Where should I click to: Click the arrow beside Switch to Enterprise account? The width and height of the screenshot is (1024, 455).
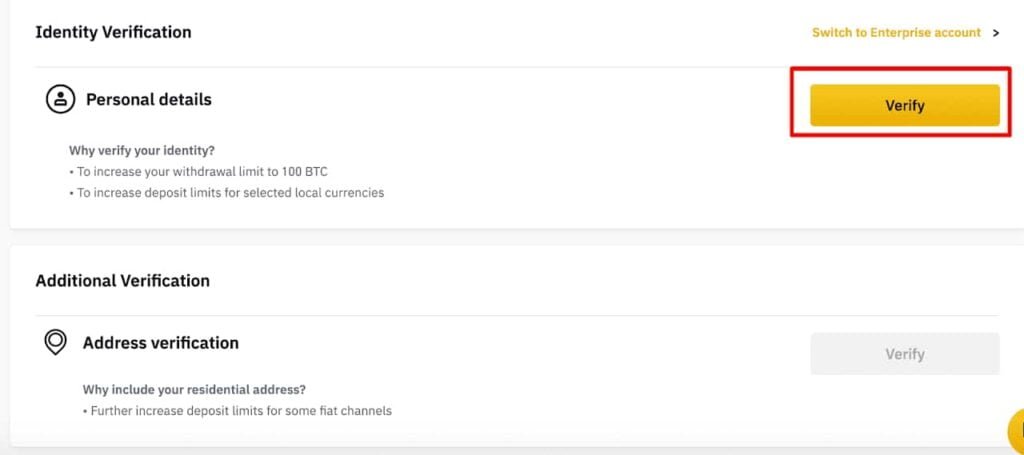996,33
